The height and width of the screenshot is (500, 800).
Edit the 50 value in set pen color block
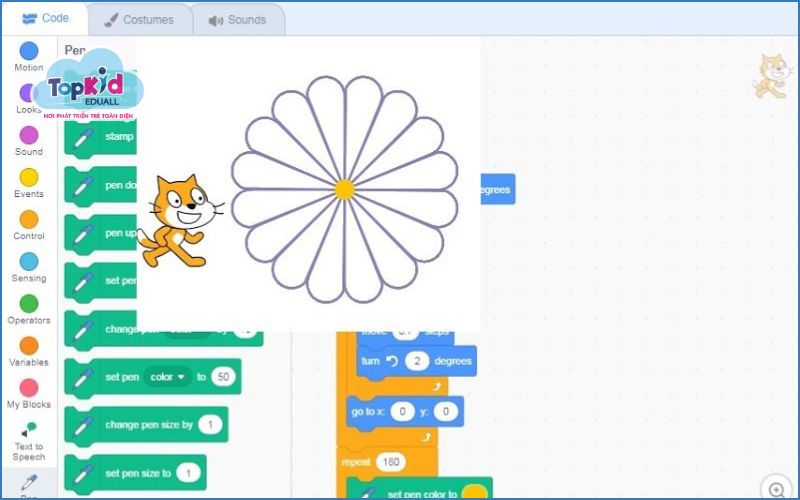[223, 377]
